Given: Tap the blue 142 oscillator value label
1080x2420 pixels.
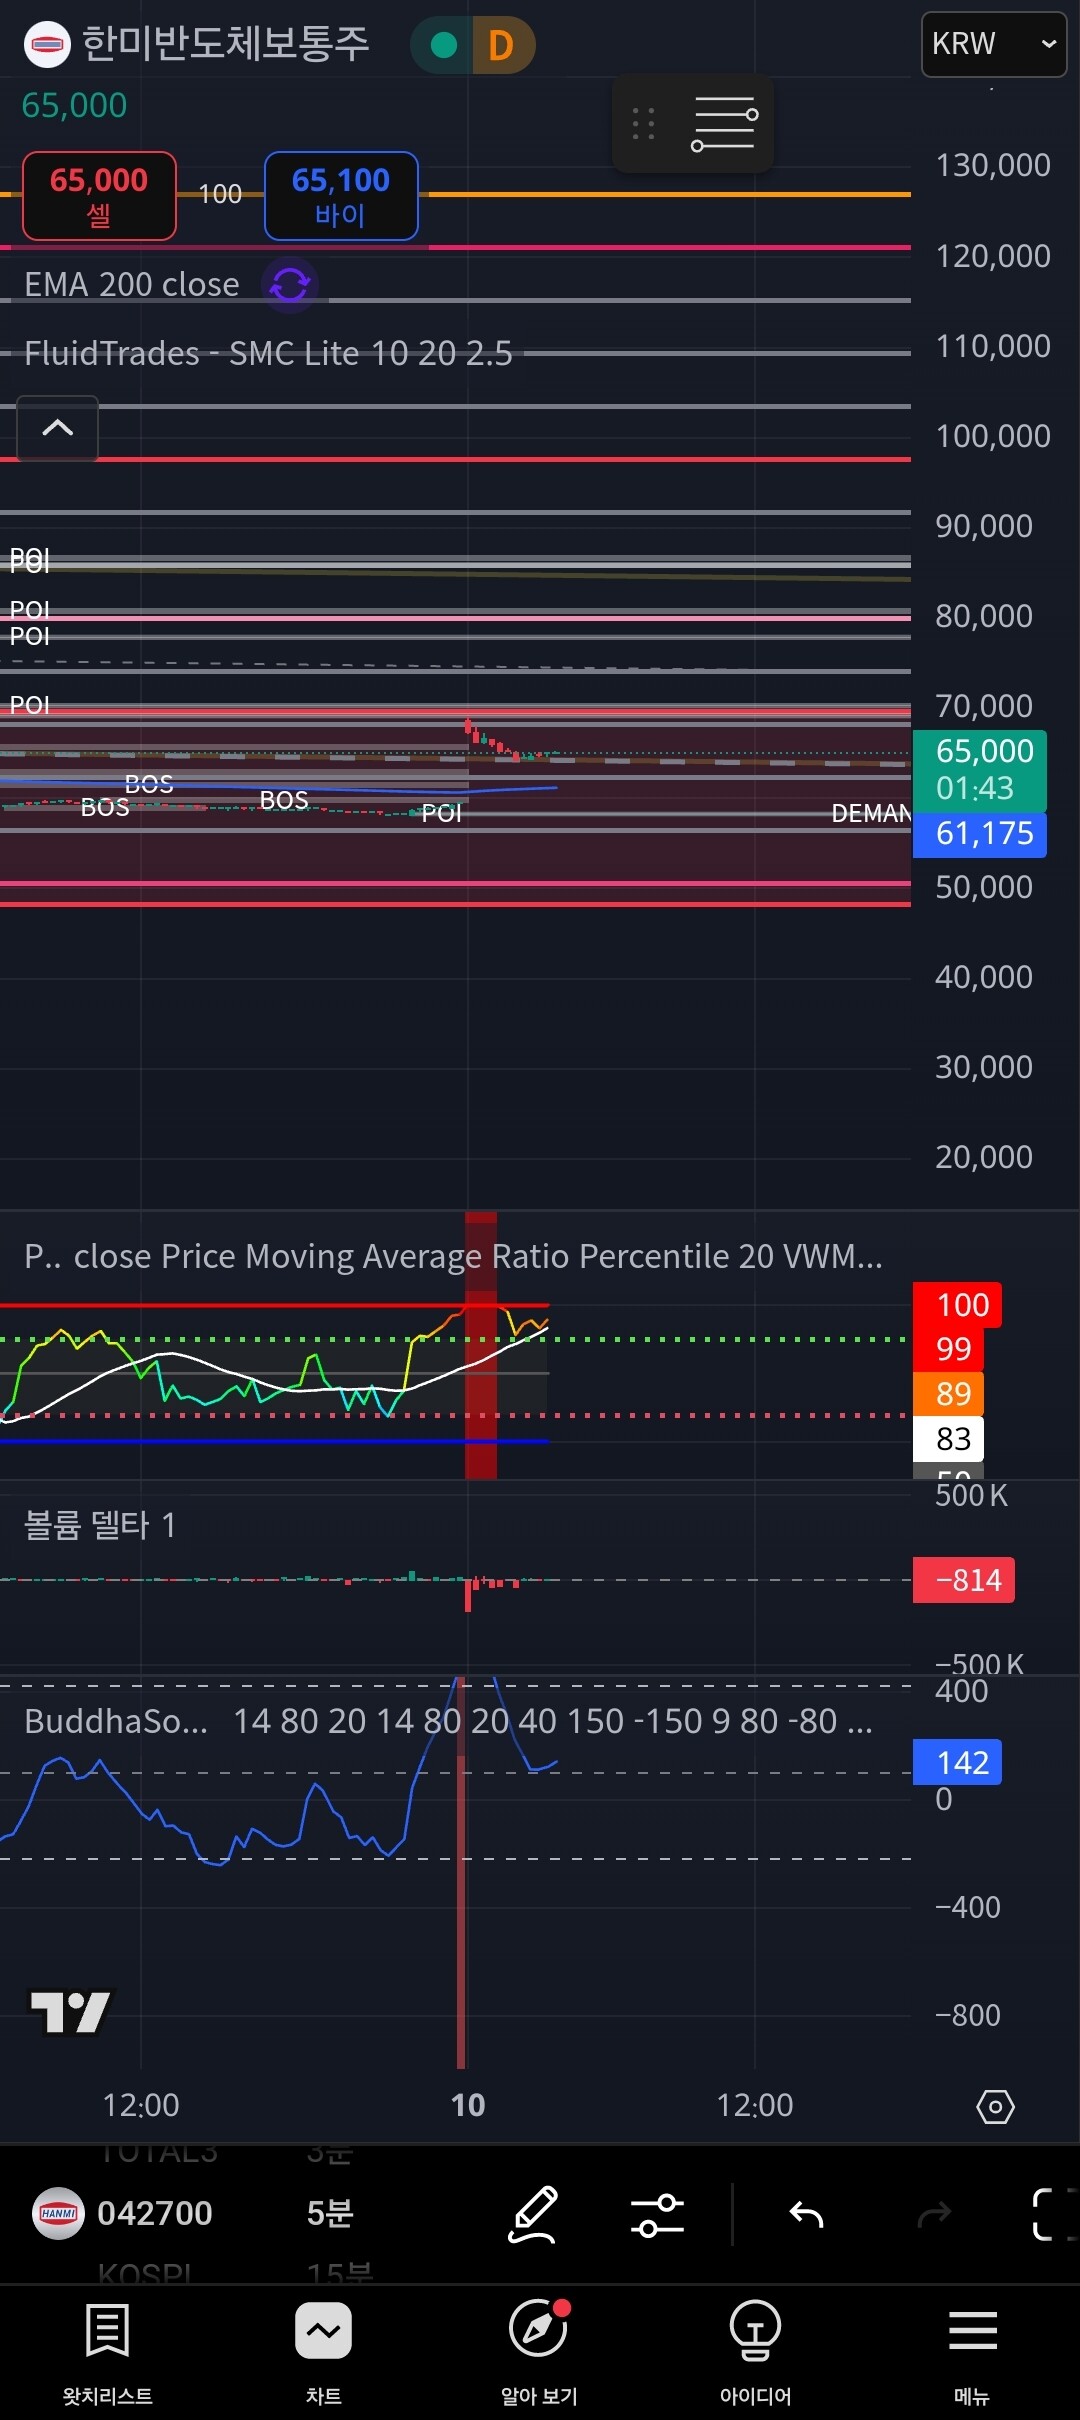Looking at the screenshot, I should coord(957,1762).
